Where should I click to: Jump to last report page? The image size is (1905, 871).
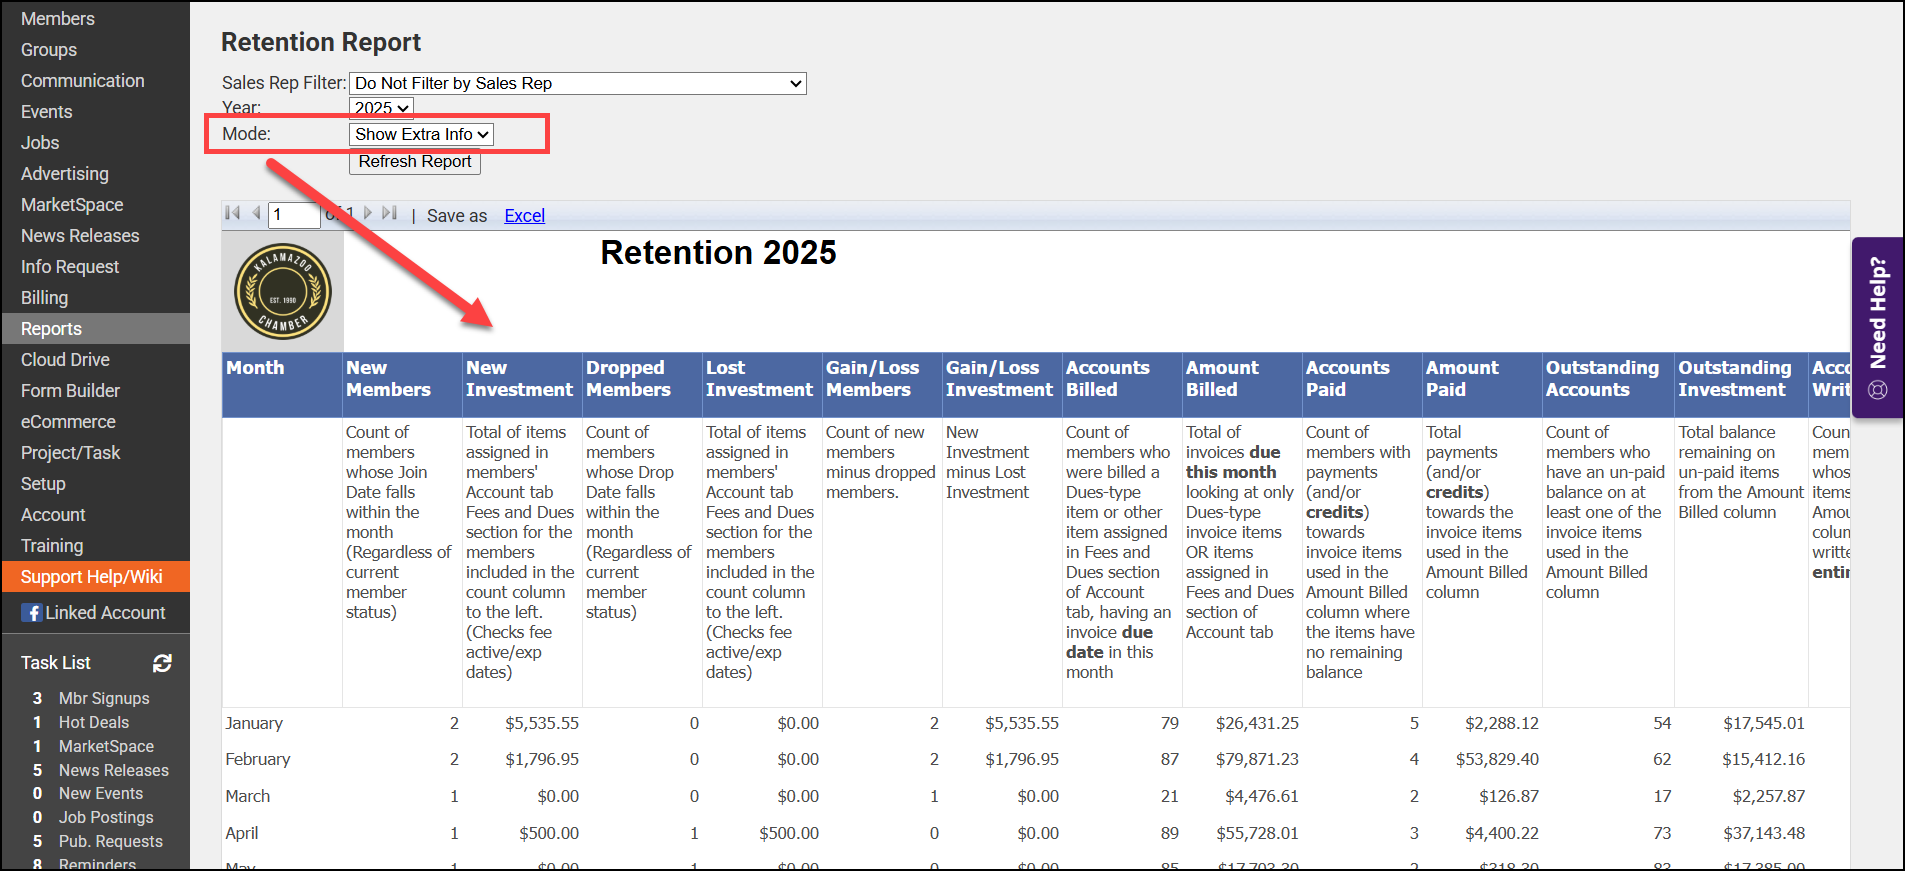coord(390,213)
